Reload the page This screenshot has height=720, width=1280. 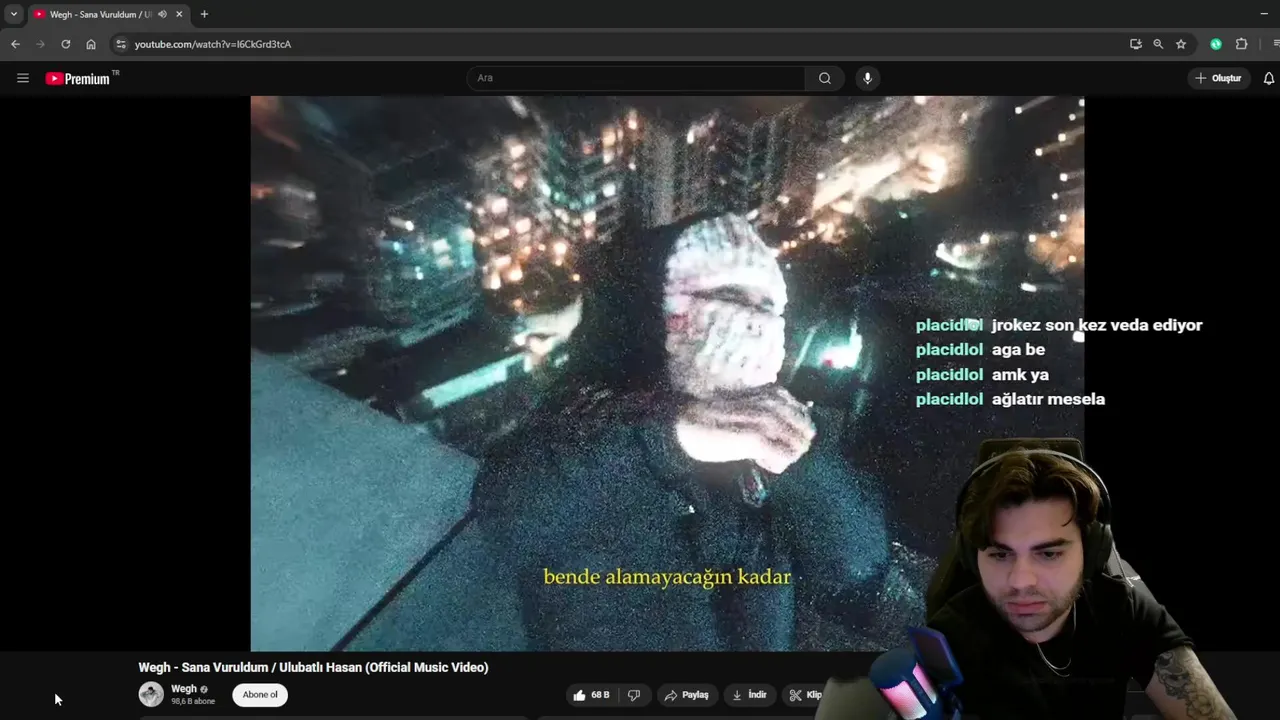(x=66, y=44)
